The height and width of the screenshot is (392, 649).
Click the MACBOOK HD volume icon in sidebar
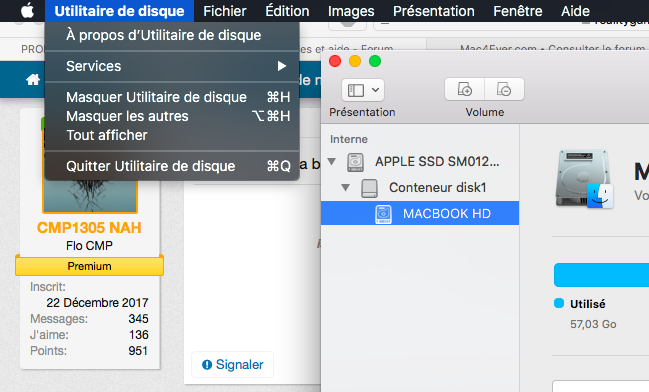coord(383,214)
